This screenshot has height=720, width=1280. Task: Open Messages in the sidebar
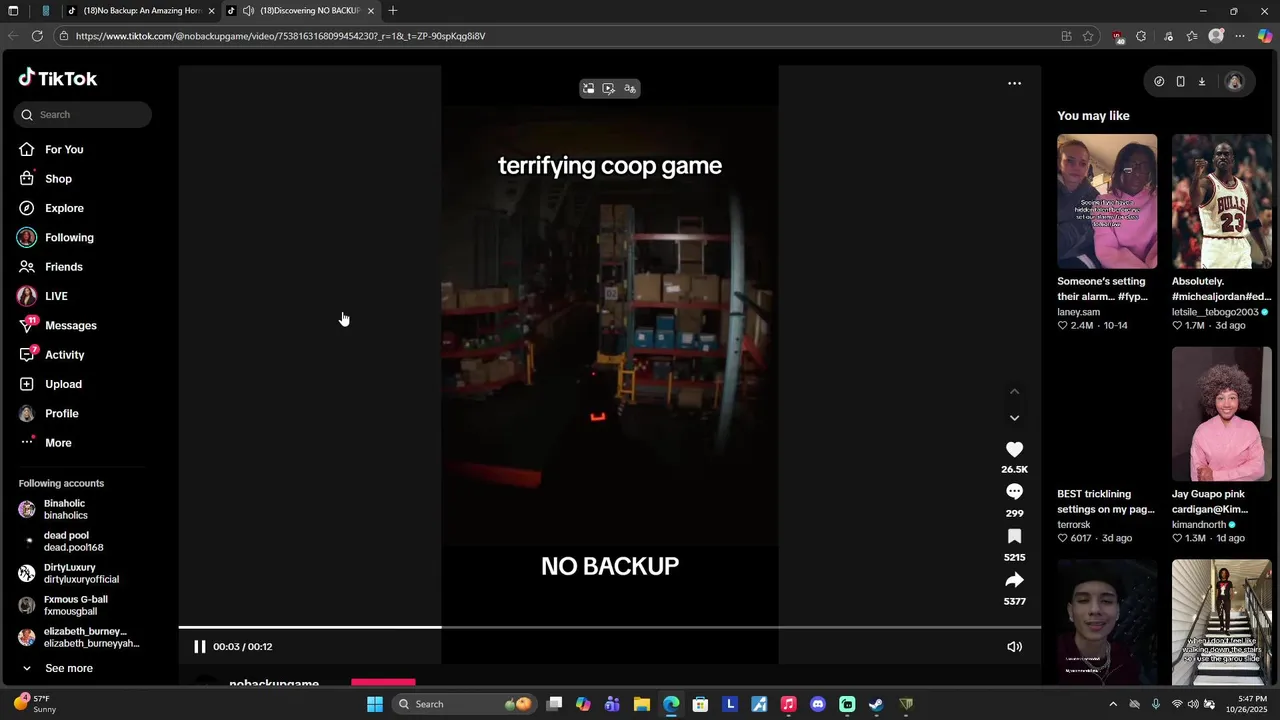tap(58, 326)
